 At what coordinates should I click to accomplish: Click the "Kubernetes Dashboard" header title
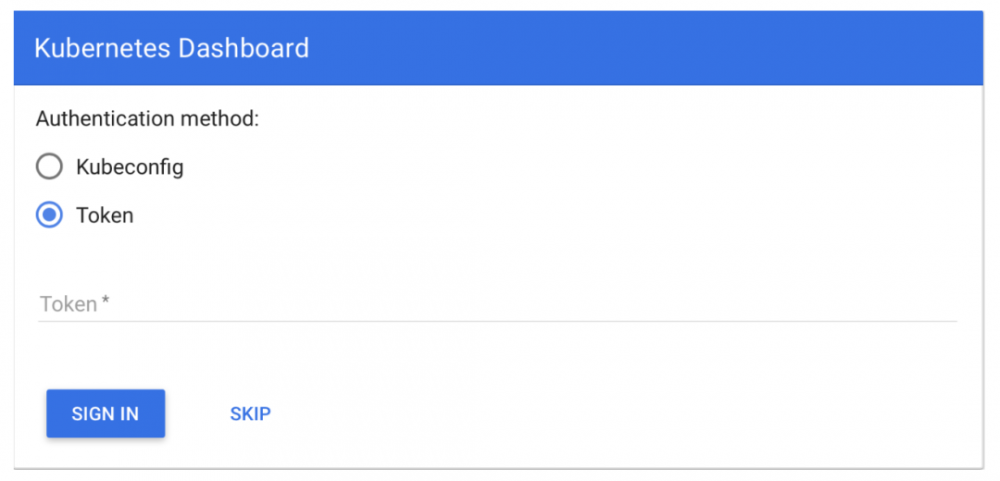coord(171,48)
